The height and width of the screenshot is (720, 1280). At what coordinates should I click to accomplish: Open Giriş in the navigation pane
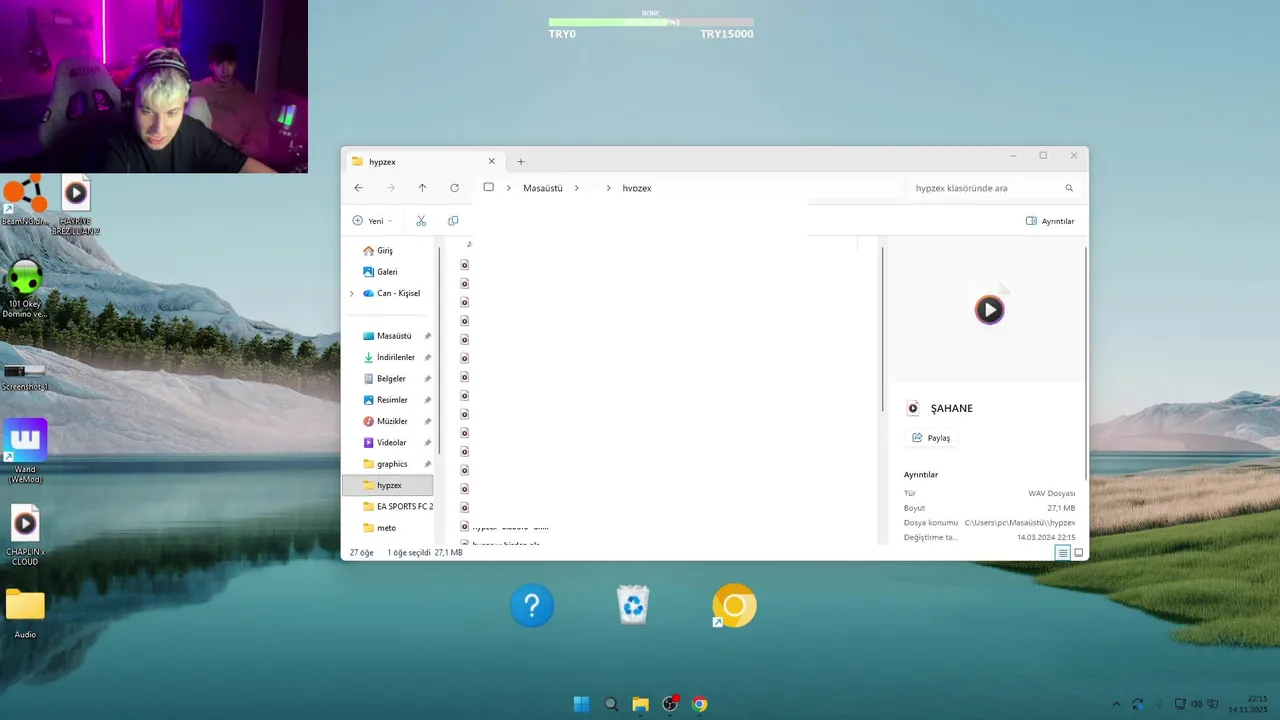[386, 251]
